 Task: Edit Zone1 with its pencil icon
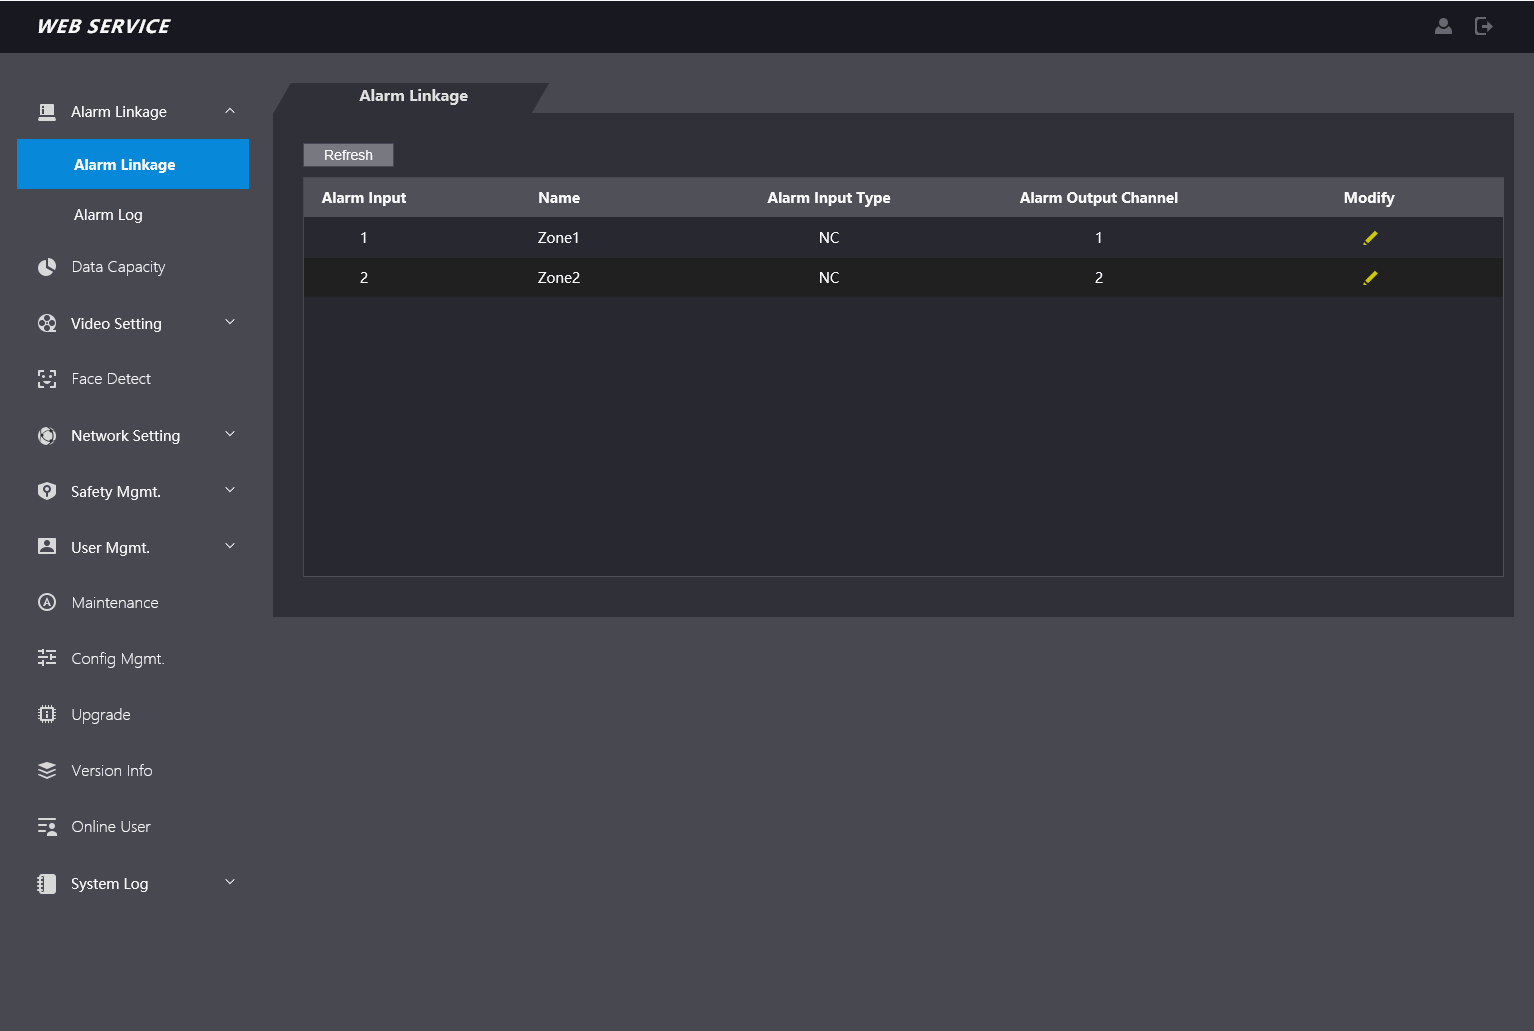(1370, 238)
